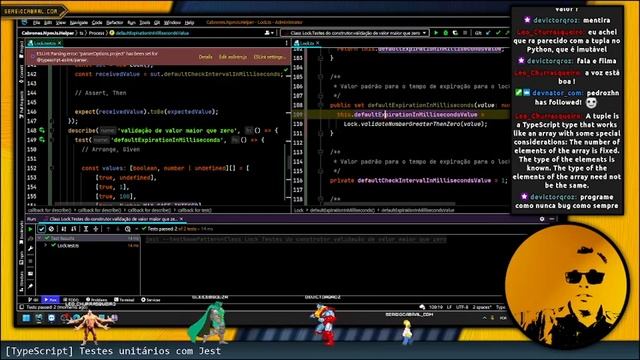The image size is (640, 360).
Task: Rerun tests with the green Run arrow in Run panel
Action: pyautogui.click(x=30, y=229)
